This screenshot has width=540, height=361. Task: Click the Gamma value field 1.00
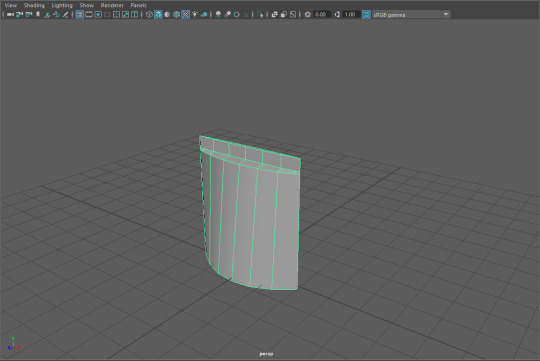coord(351,14)
